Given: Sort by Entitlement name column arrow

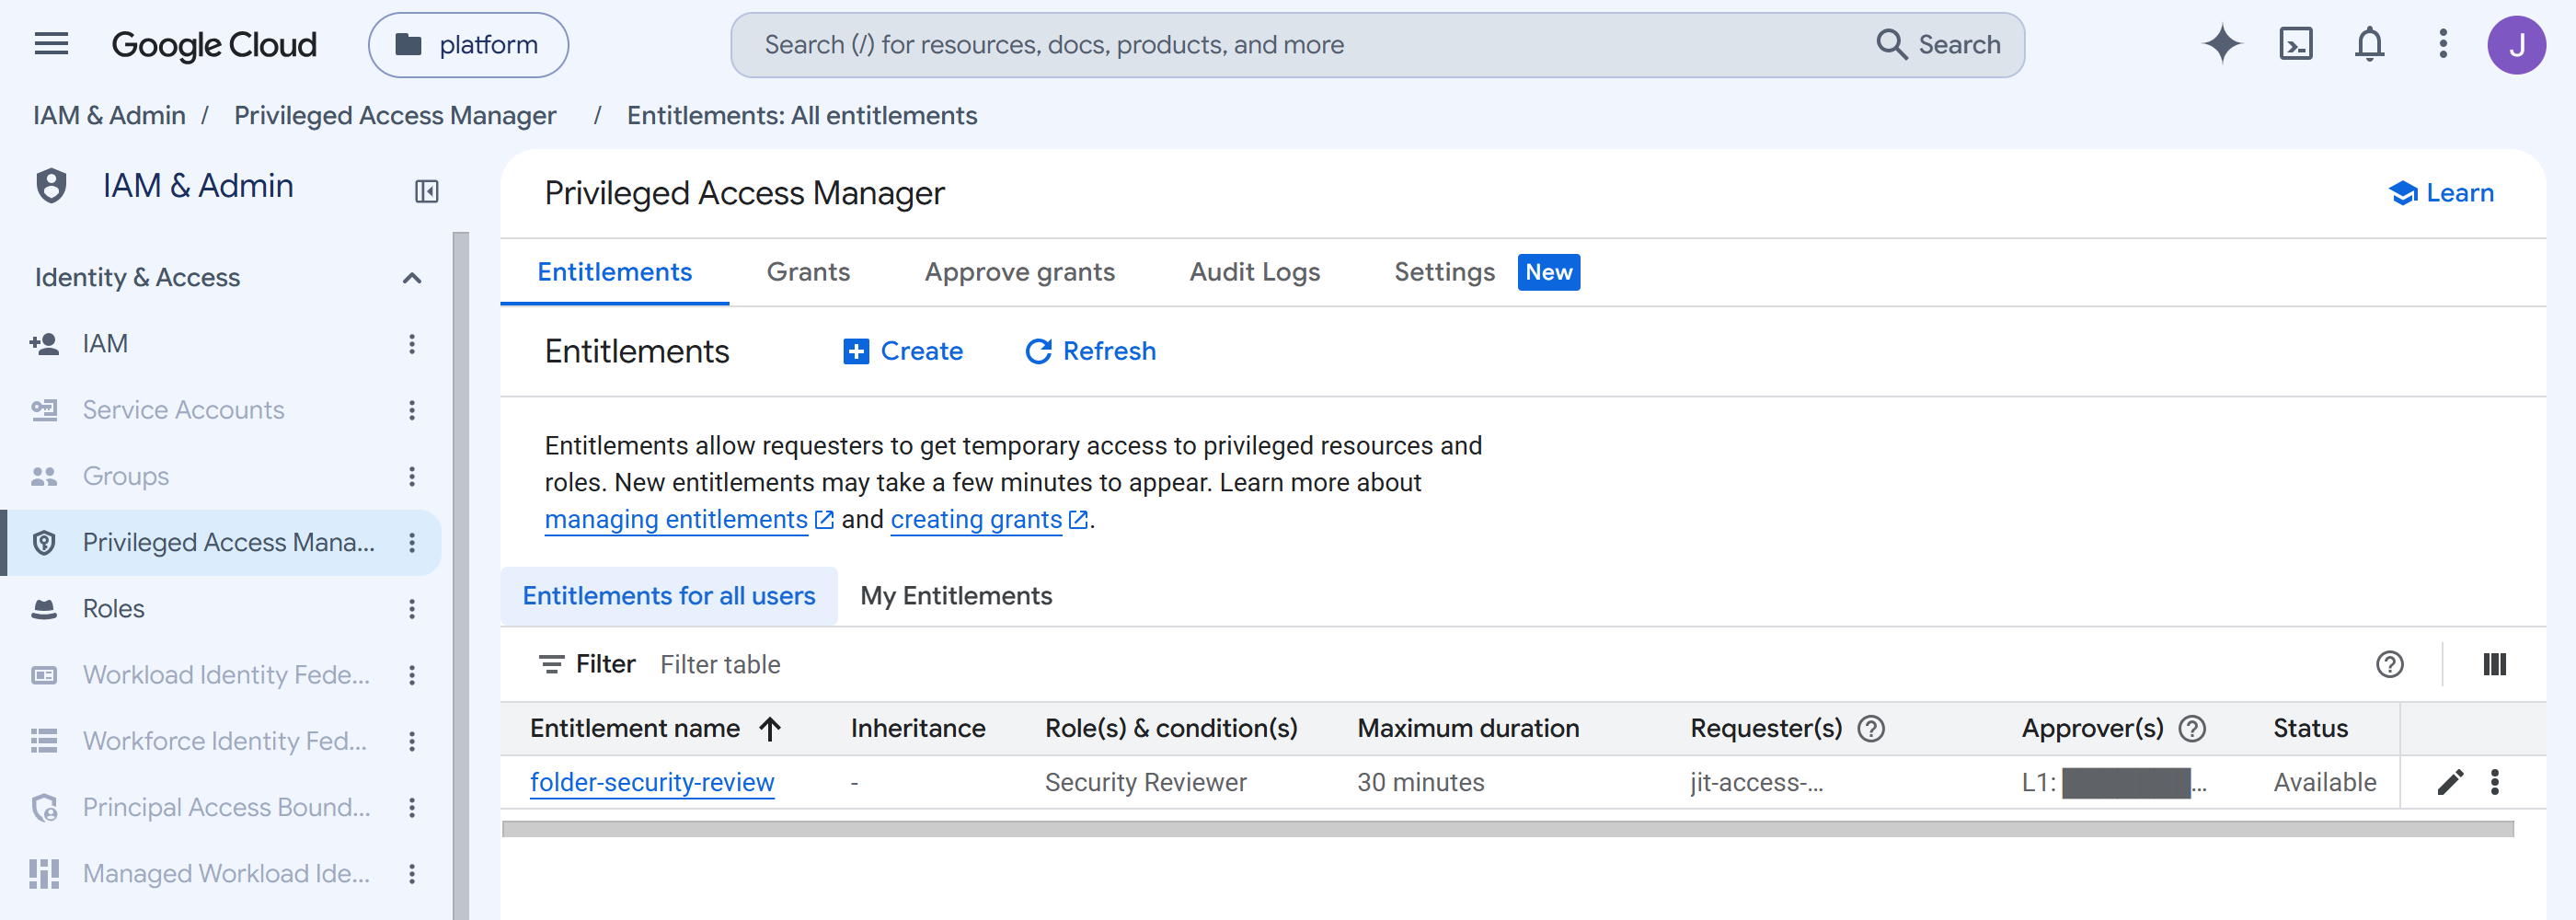Looking at the screenshot, I should click(770, 729).
